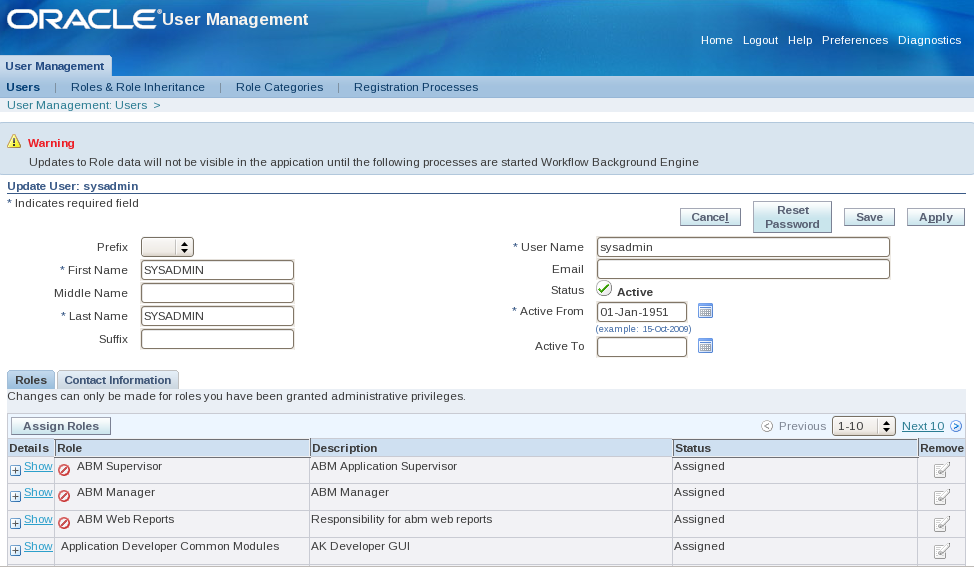Viewport: 974px width, 567px height.
Task: Click the Middle Name input field
Action: (x=217, y=293)
